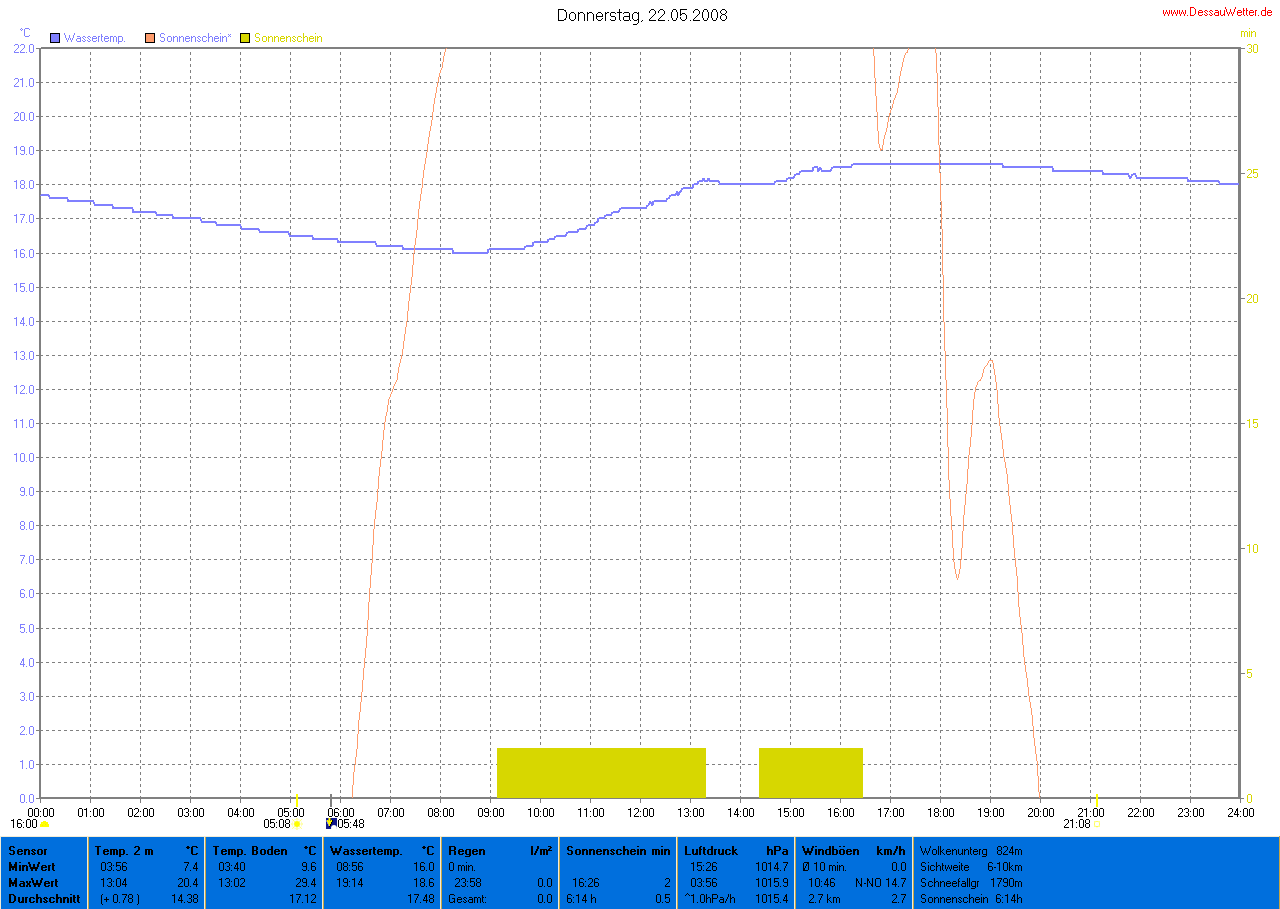
Task: Click the orange Sonnenschein* legend swatch
Action: coord(150,38)
